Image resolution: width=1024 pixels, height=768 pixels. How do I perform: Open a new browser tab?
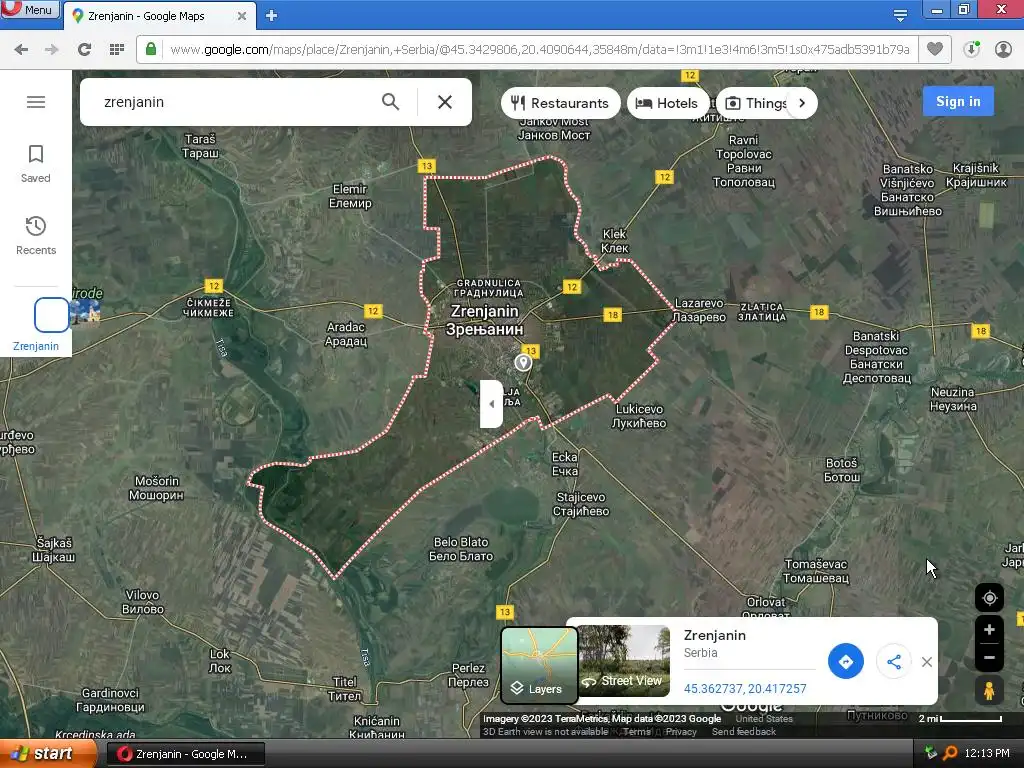(x=272, y=16)
